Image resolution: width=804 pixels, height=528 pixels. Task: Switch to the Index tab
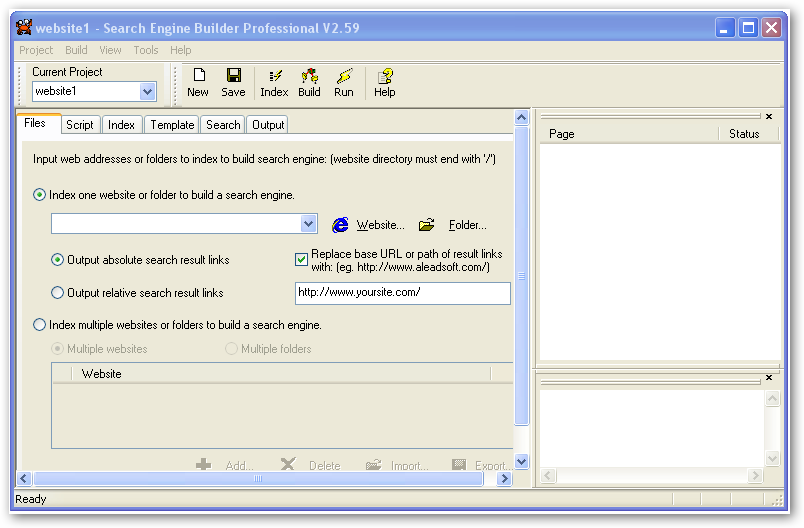click(x=122, y=125)
